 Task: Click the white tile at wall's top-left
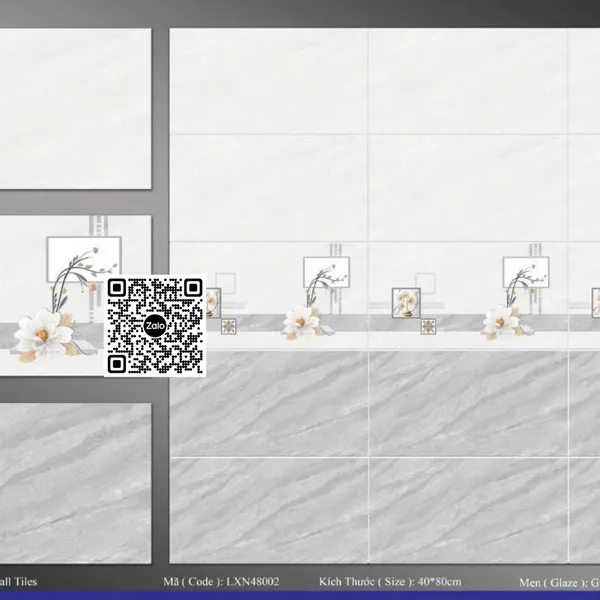click(268, 81)
